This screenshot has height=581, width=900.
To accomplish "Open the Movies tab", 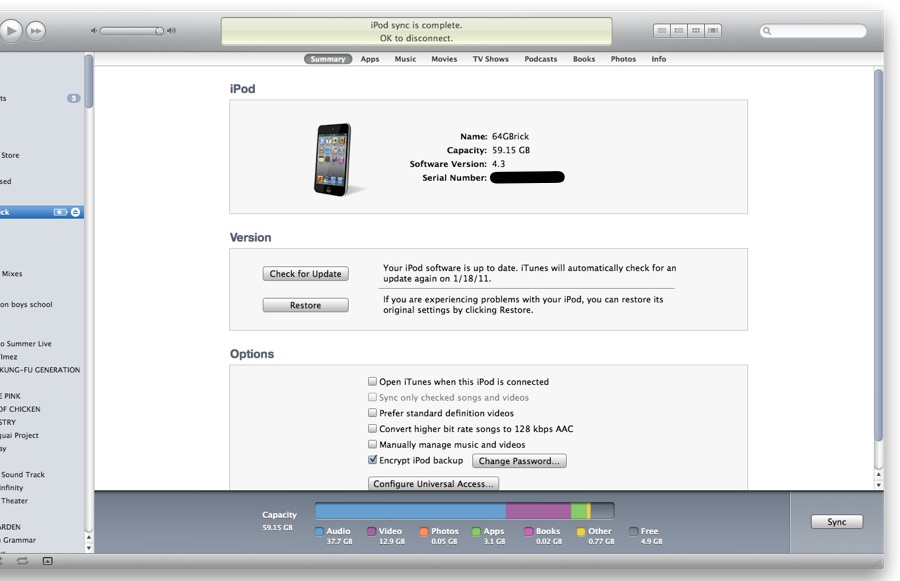I will [444, 59].
